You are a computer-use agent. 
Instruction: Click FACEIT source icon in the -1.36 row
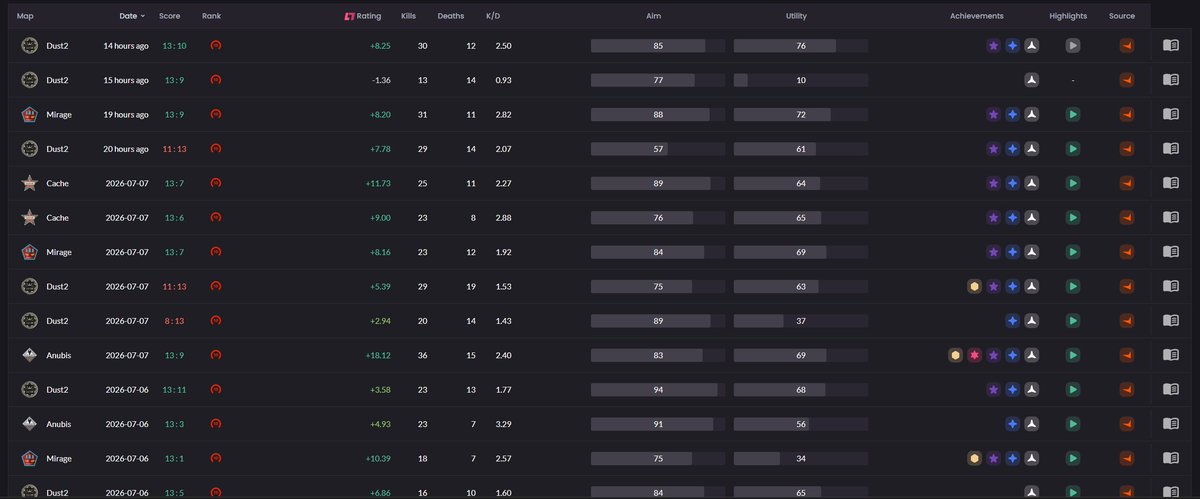pyautogui.click(x=1126, y=80)
